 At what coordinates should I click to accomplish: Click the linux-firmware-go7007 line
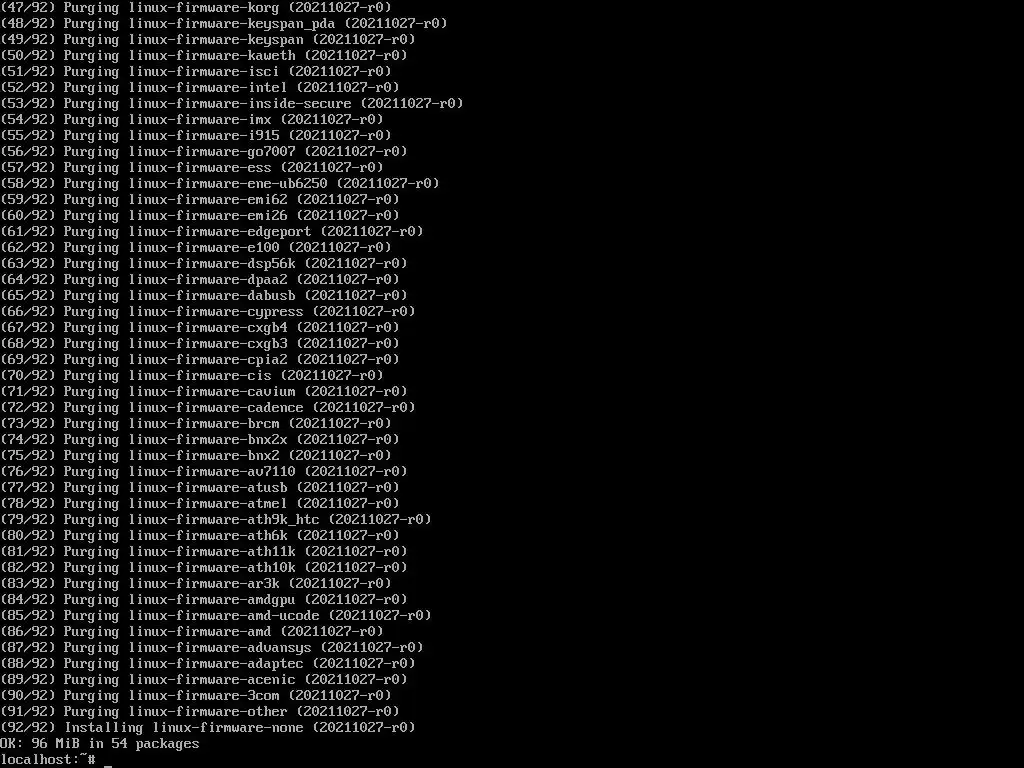(x=204, y=152)
